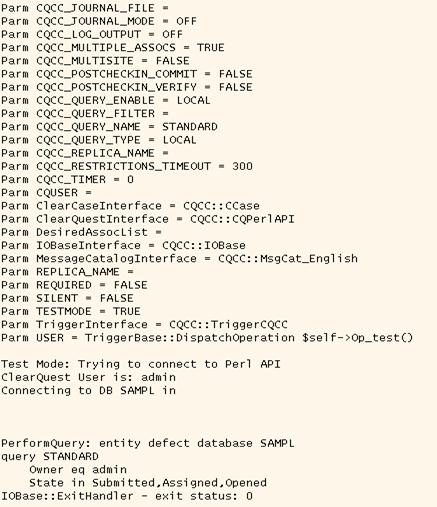The height and width of the screenshot is (507, 437).
Task: Click the CQCC_POSTCHECKIN_VERIFY parameter line
Action: [127, 87]
